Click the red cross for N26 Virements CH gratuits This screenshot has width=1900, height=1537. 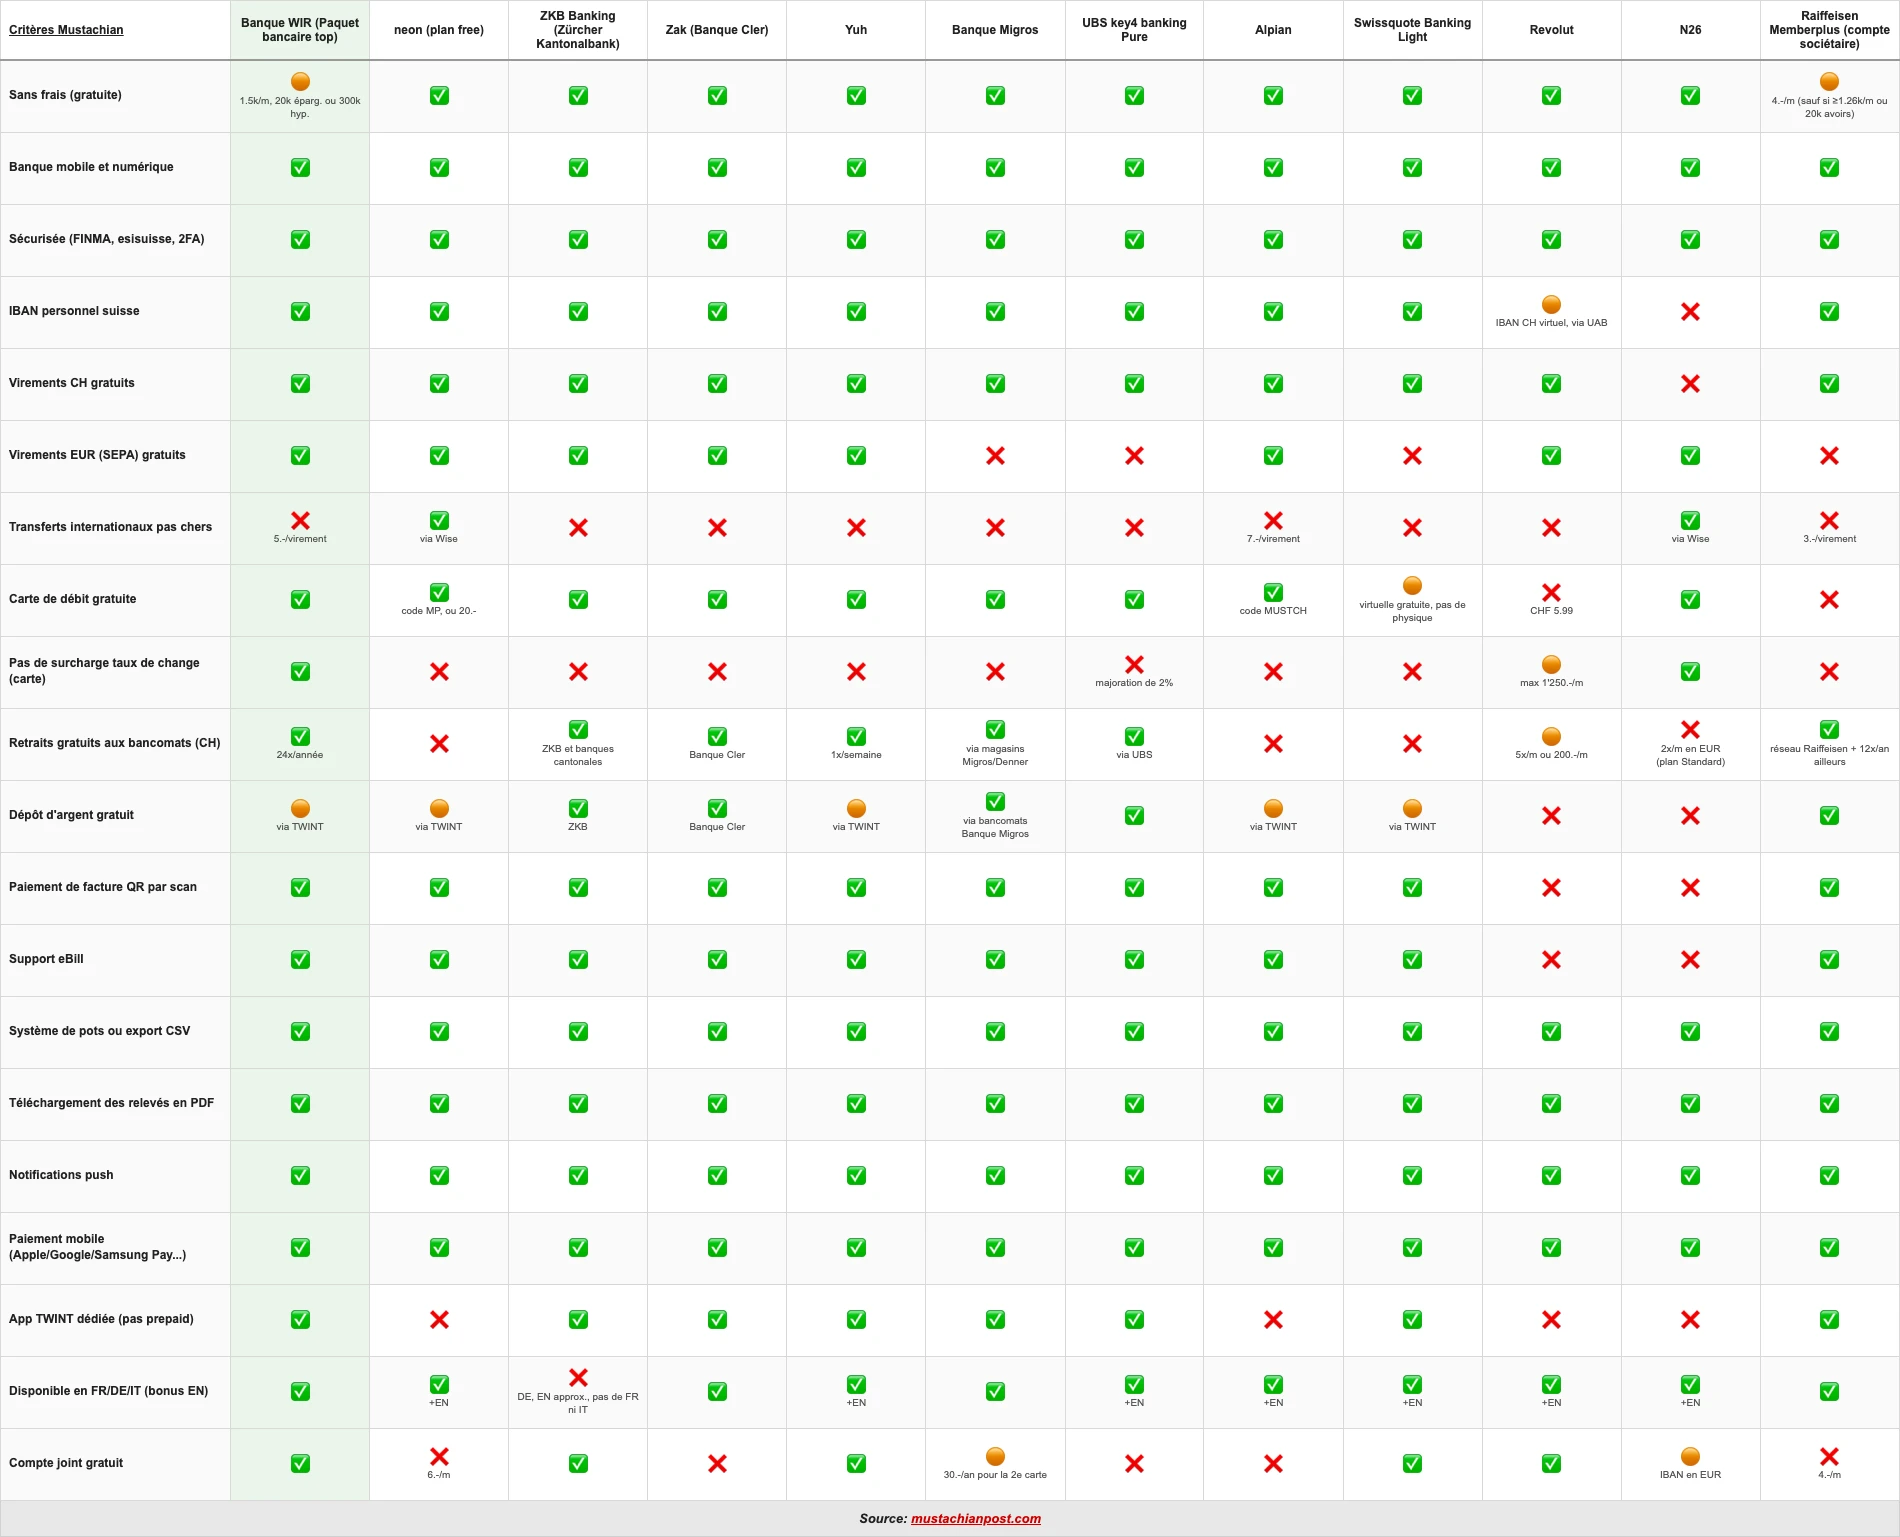[1690, 384]
